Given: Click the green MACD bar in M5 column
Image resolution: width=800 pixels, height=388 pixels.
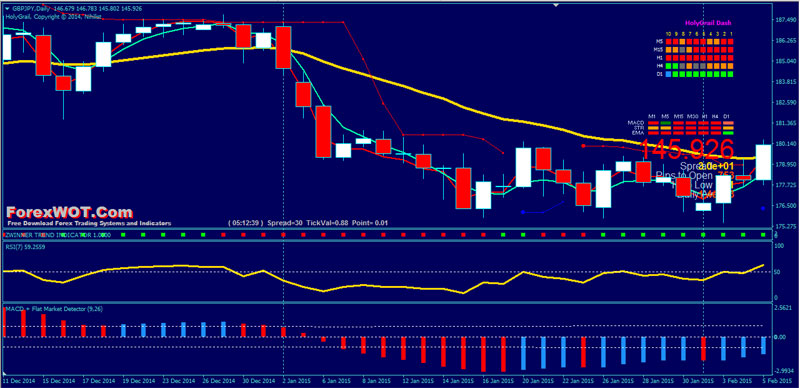Looking at the screenshot, I should pos(665,123).
